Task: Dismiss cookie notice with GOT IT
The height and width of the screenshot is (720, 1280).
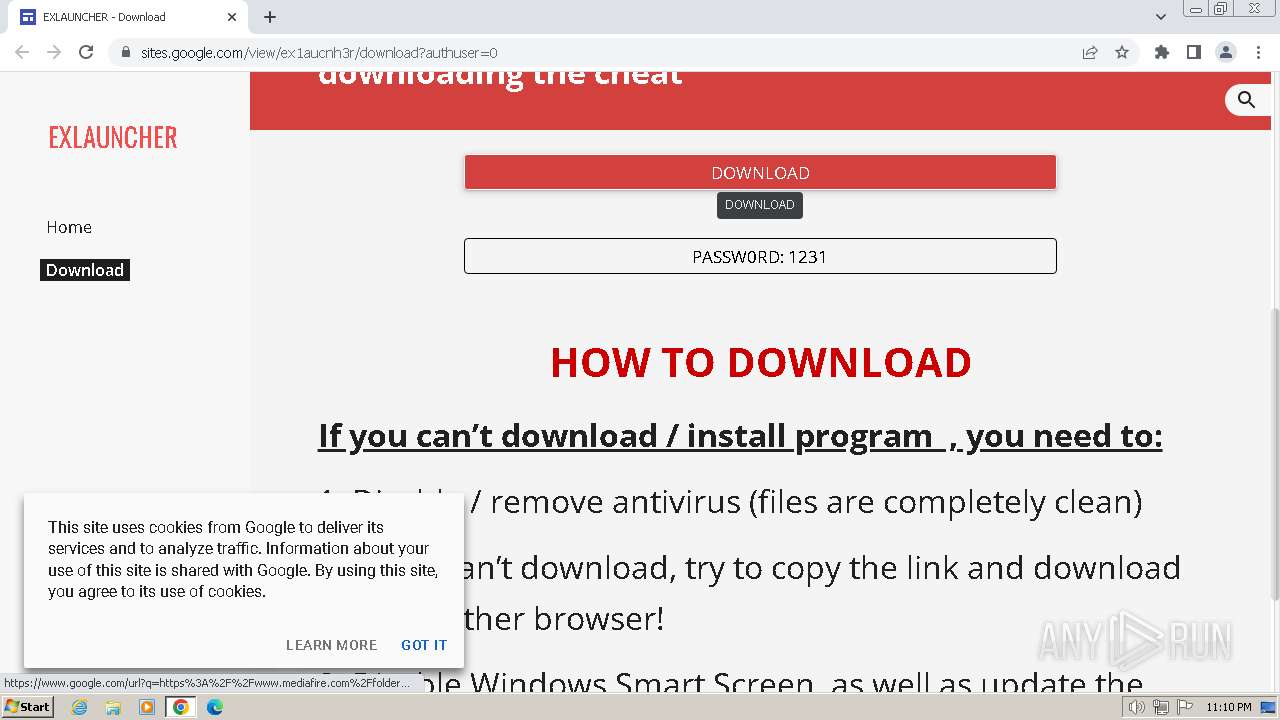Action: [x=424, y=645]
